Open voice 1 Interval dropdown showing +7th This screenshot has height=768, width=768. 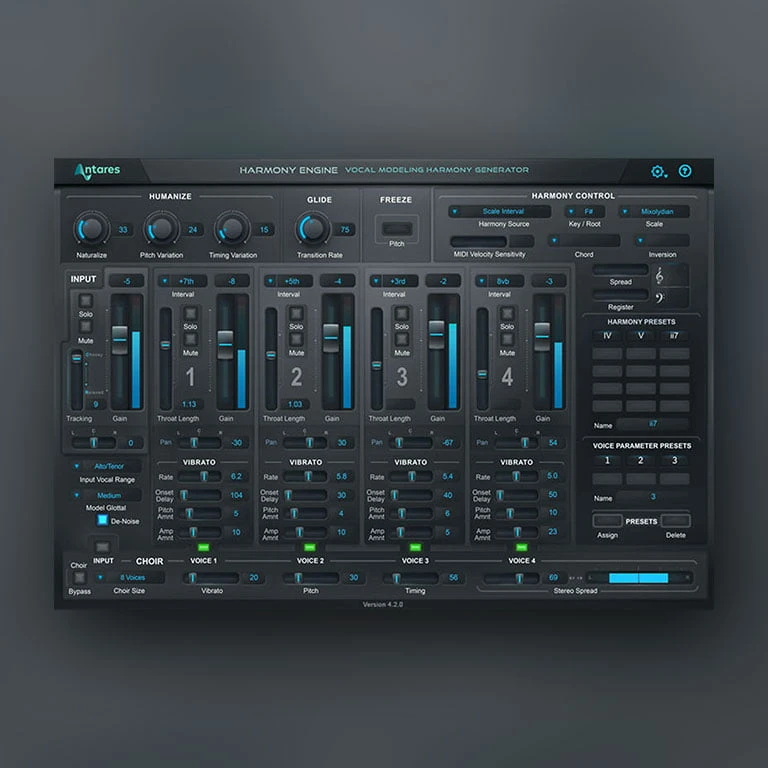pos(183,281)
